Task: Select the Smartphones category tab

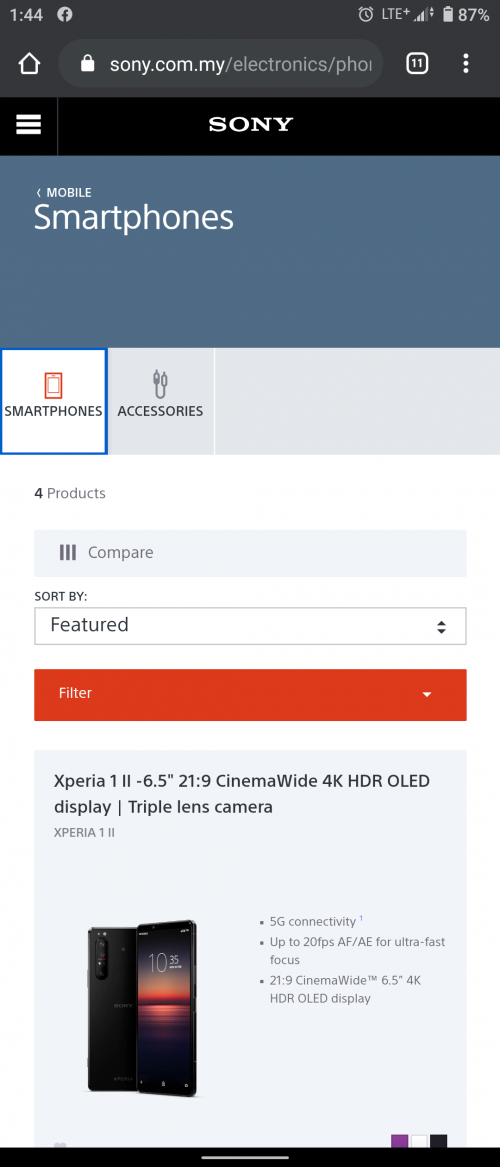Action: click(x=54, y=401)
